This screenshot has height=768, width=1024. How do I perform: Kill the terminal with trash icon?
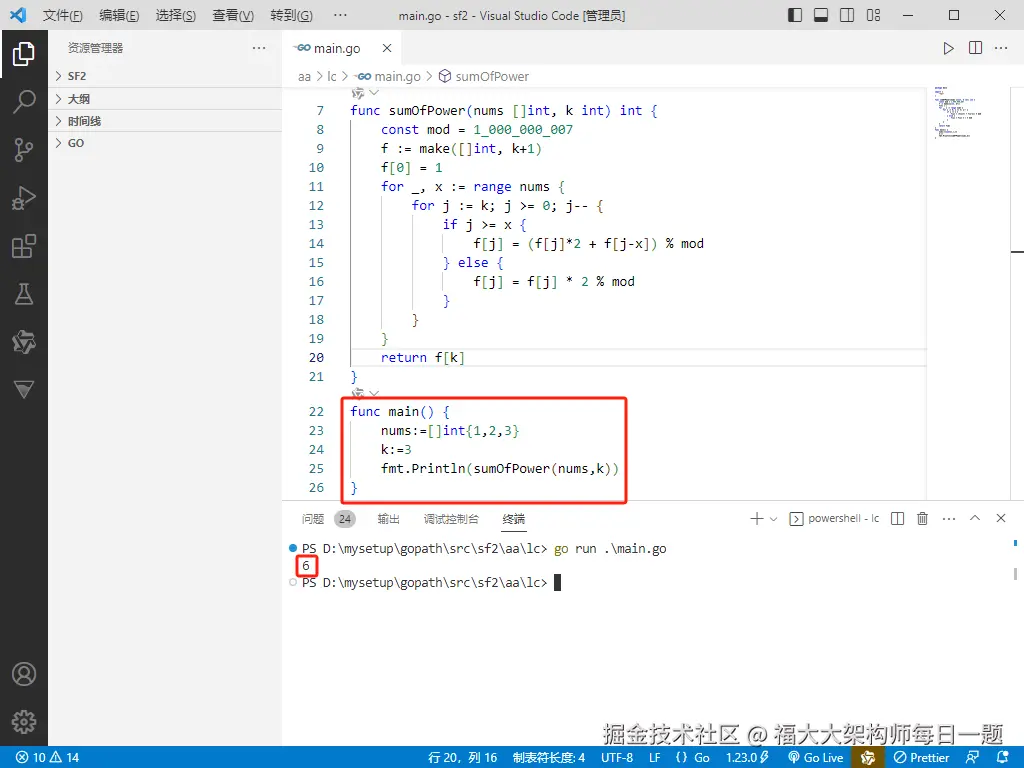[922, 519]
